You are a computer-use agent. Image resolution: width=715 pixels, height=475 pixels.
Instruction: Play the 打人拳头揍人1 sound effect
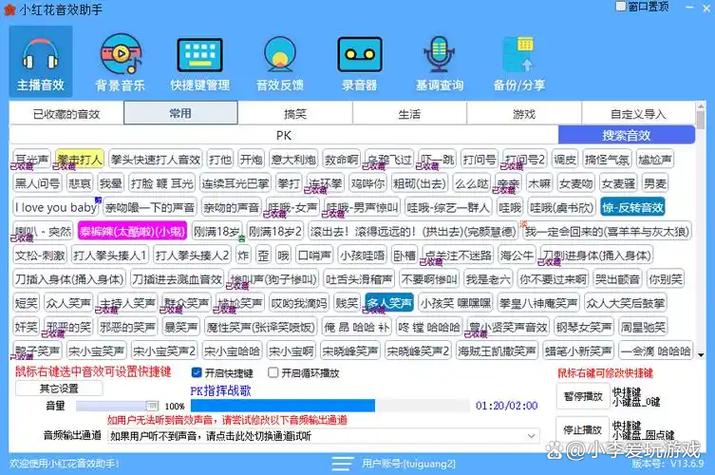coord(109,255)
